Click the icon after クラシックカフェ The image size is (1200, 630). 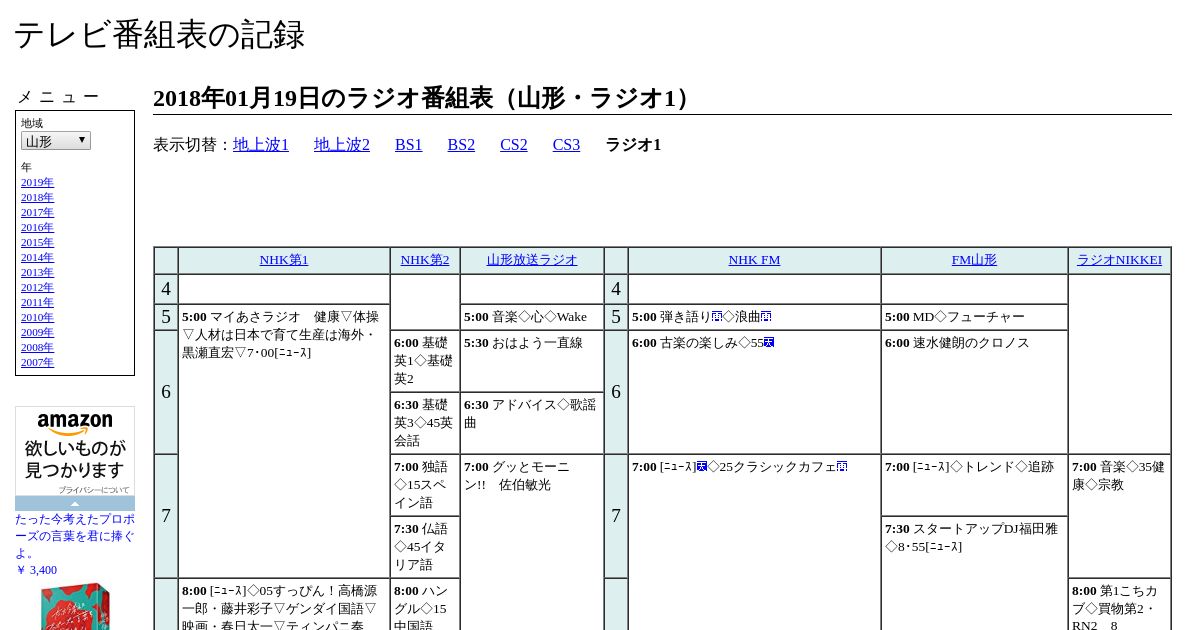coord(842,466)
